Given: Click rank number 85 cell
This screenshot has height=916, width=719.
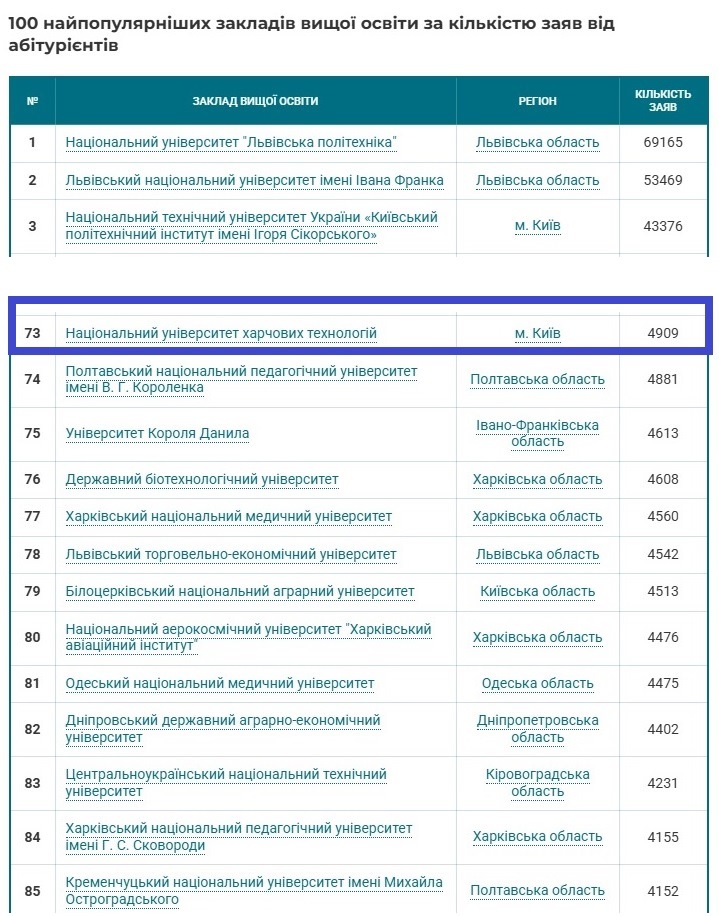Looking at the screenshot, I should tap(33, 891).
